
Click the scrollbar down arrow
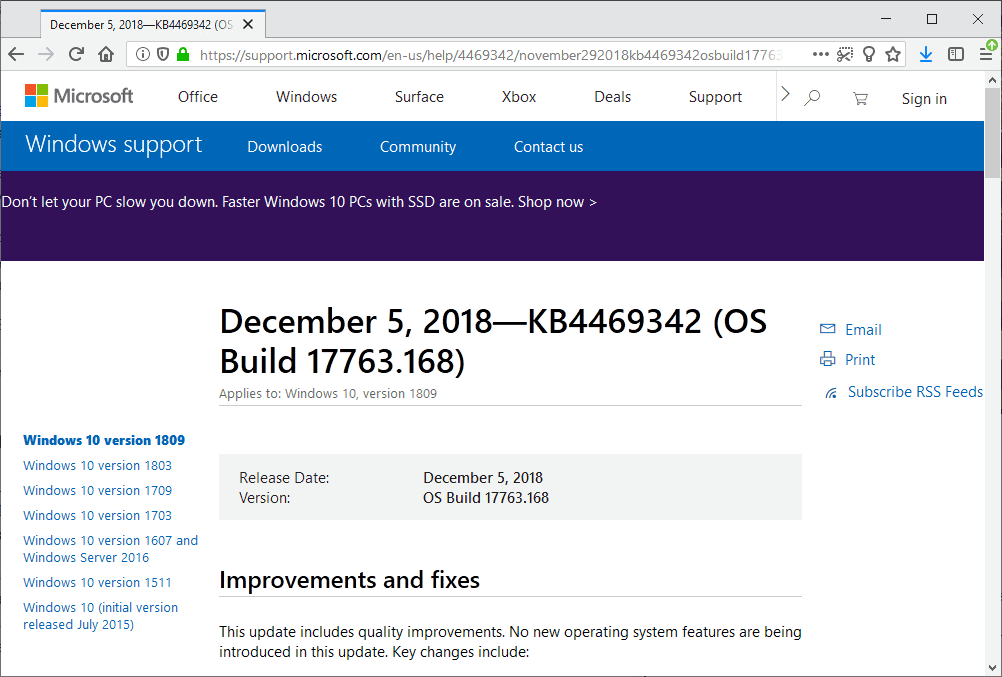tap(992, 668)
